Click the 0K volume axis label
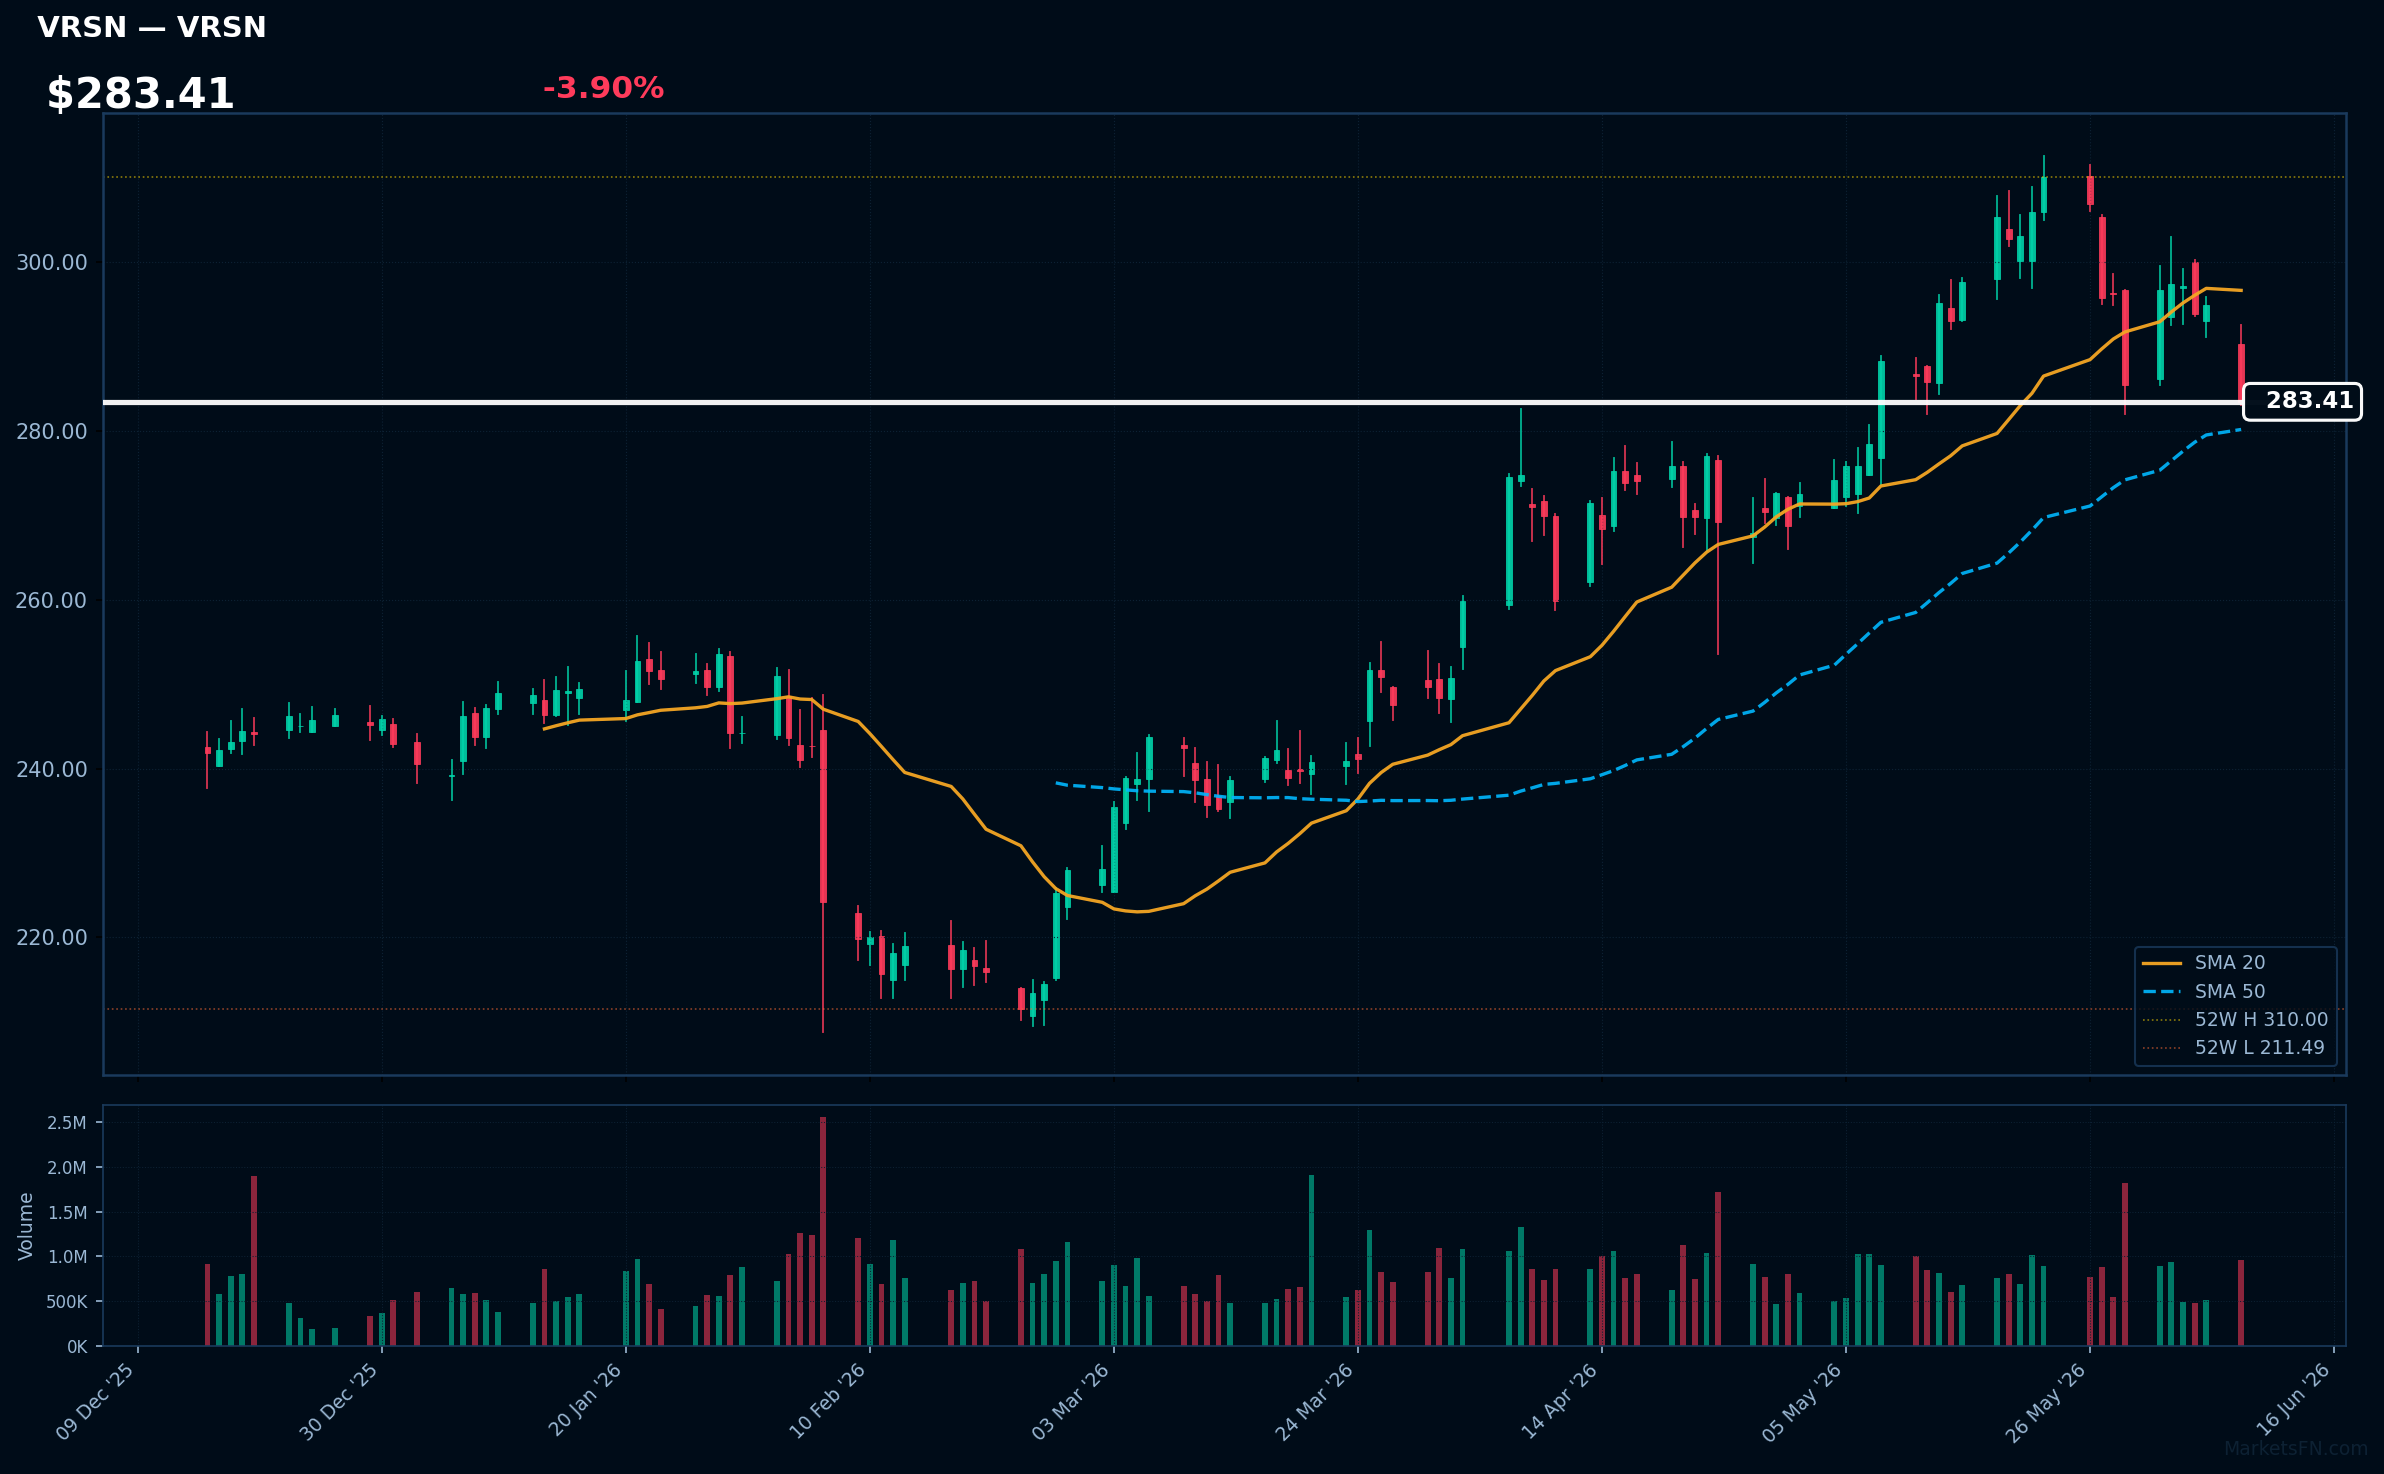 pos(77,1347)
